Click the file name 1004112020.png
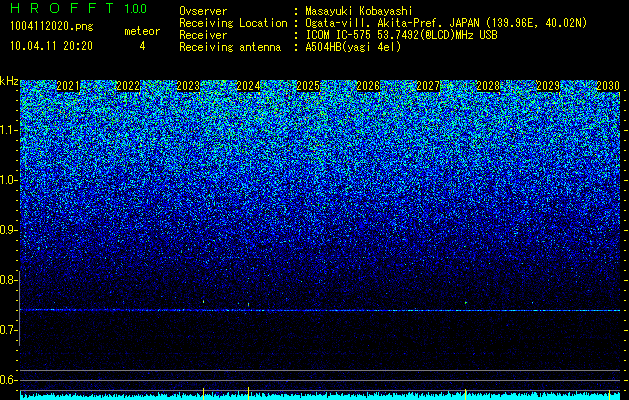This screenshot has width=629, height=400. point(51,27)
